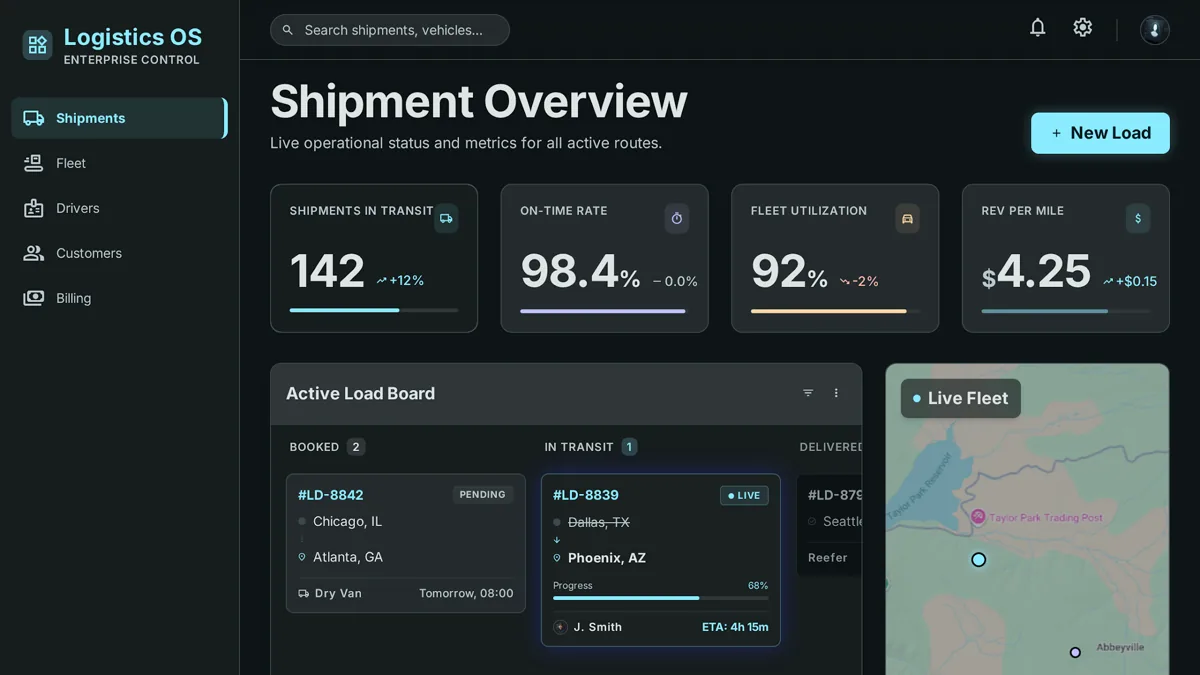Click the plus icon on New Load
This screenshot has height=675, width=1200.
(1056, 133)
